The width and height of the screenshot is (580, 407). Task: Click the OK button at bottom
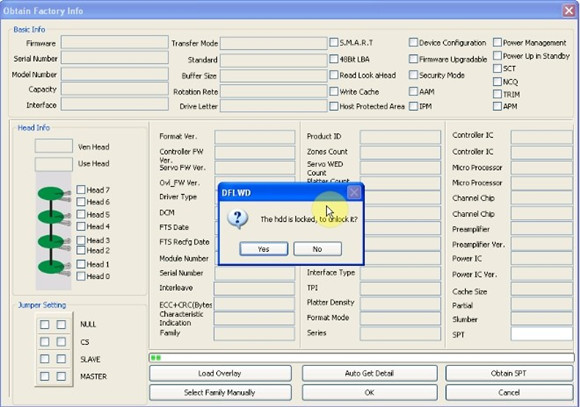click(x=369, y=393)
